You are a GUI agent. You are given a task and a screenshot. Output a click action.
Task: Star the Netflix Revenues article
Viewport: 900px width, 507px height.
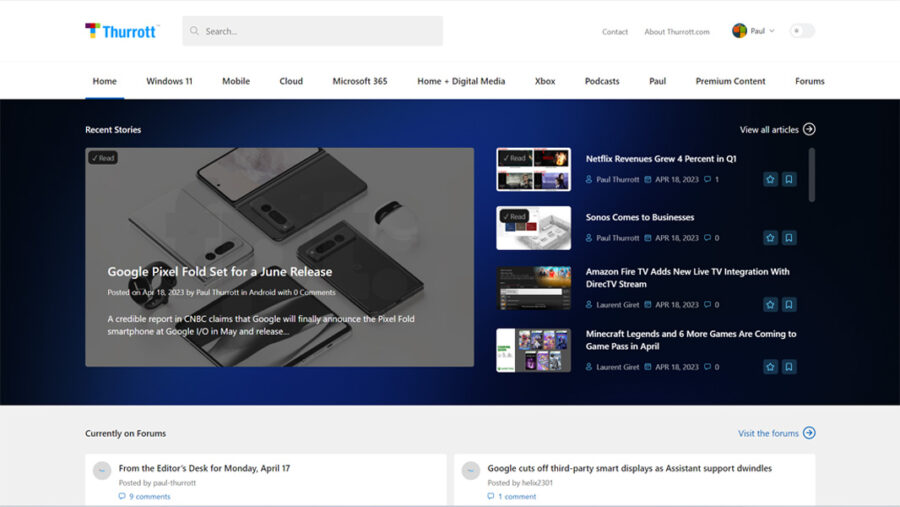tap(770, 180)
